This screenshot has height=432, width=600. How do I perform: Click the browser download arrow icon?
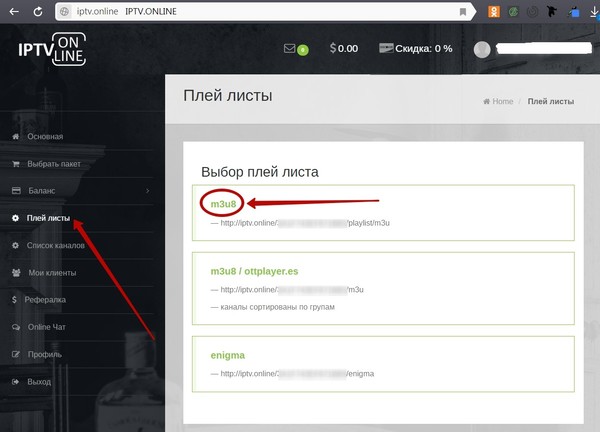coord(594,12)
